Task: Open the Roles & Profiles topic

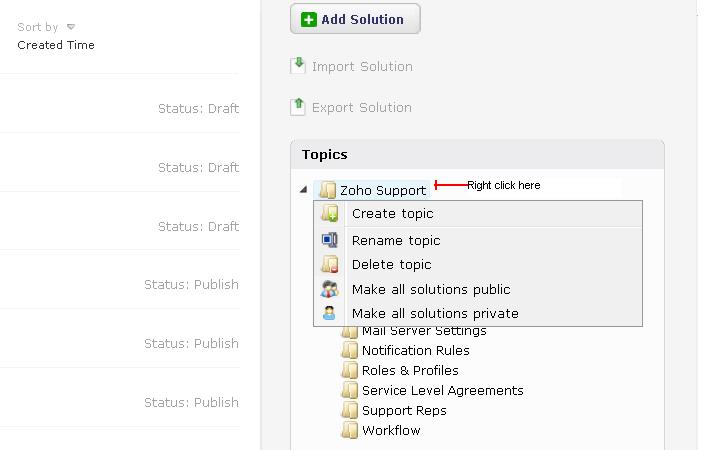Action: click(x=410, y=371)
